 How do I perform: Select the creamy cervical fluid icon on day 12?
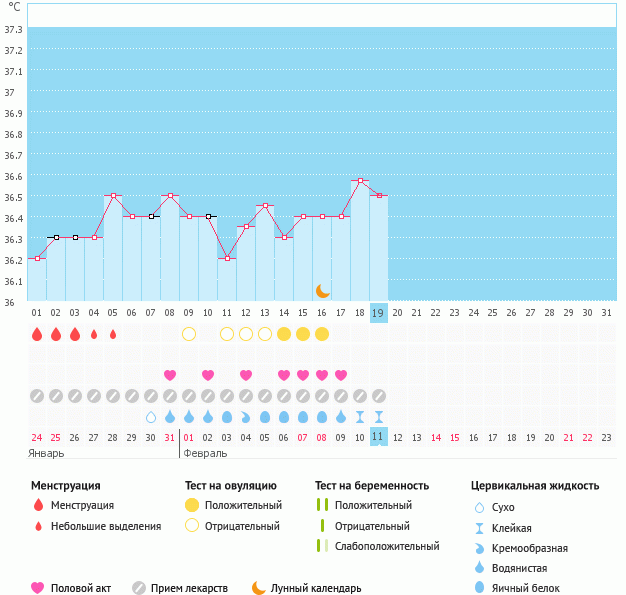point(246,418)
